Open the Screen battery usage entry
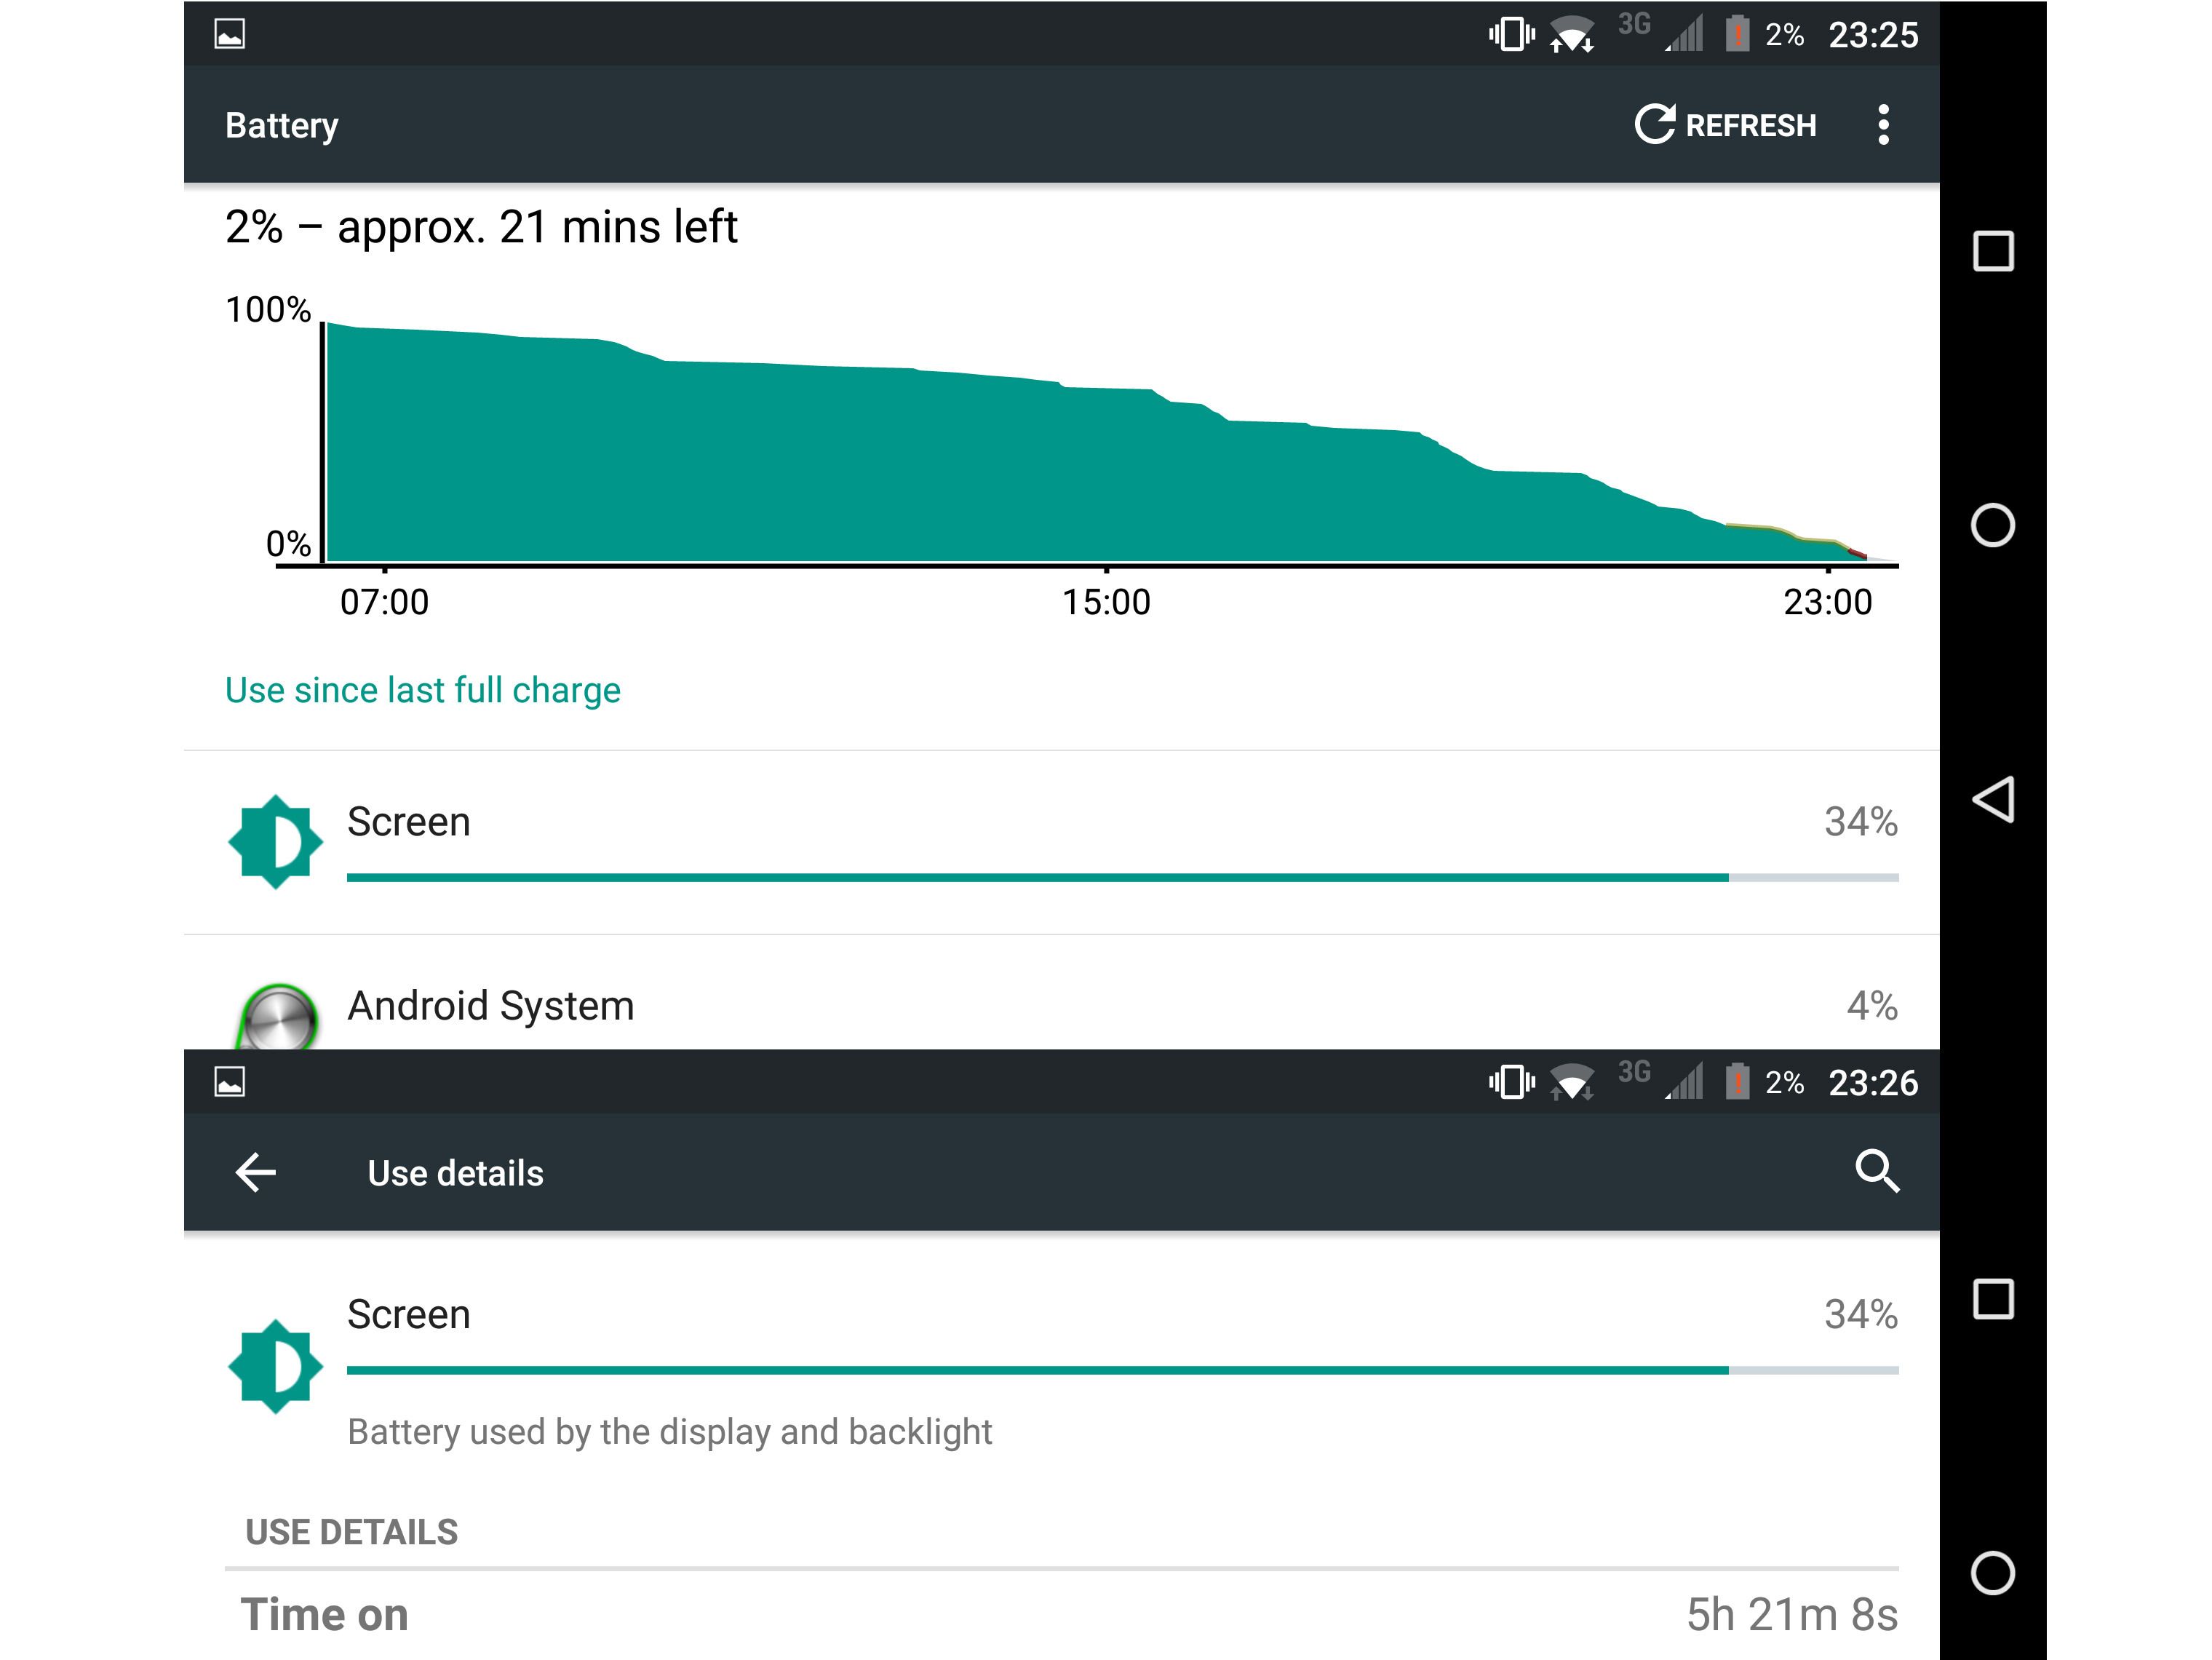The image size is (2212, 1660). tap(1061, 842)
